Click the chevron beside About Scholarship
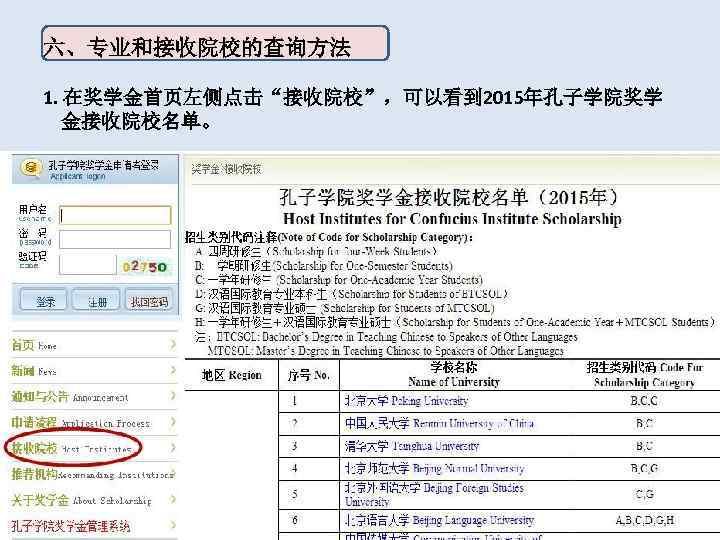The width and height of the screenshot is (720, 540). [173, 499]
